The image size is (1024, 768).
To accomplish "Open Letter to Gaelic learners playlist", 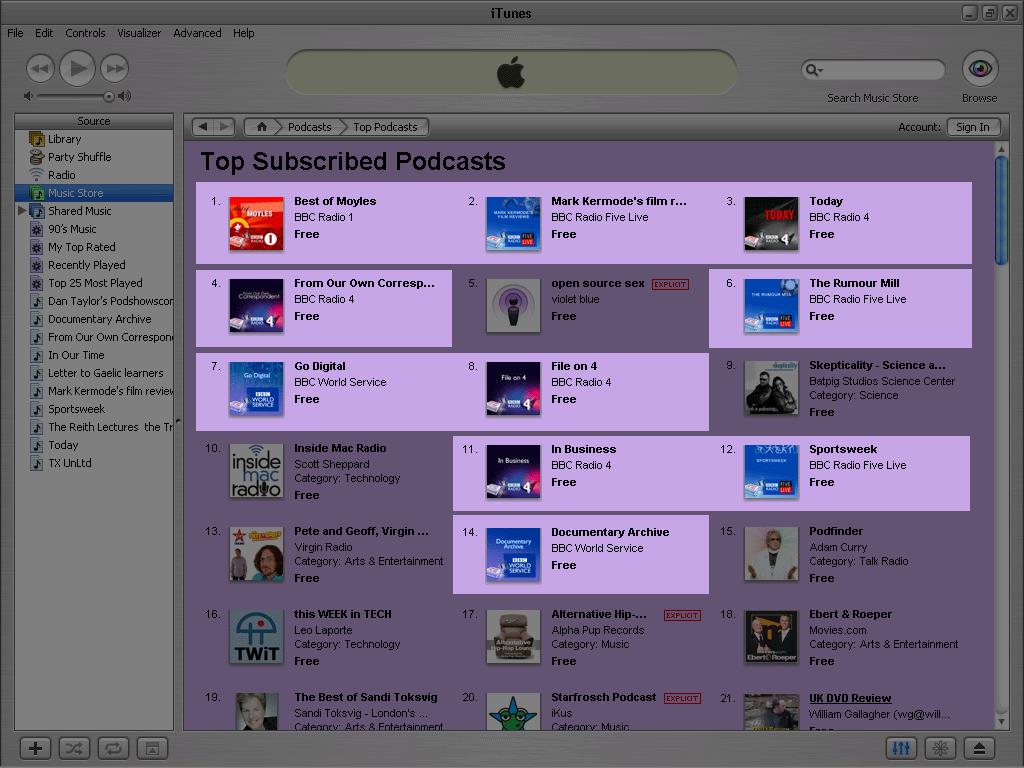I will (x=94, y=373).
